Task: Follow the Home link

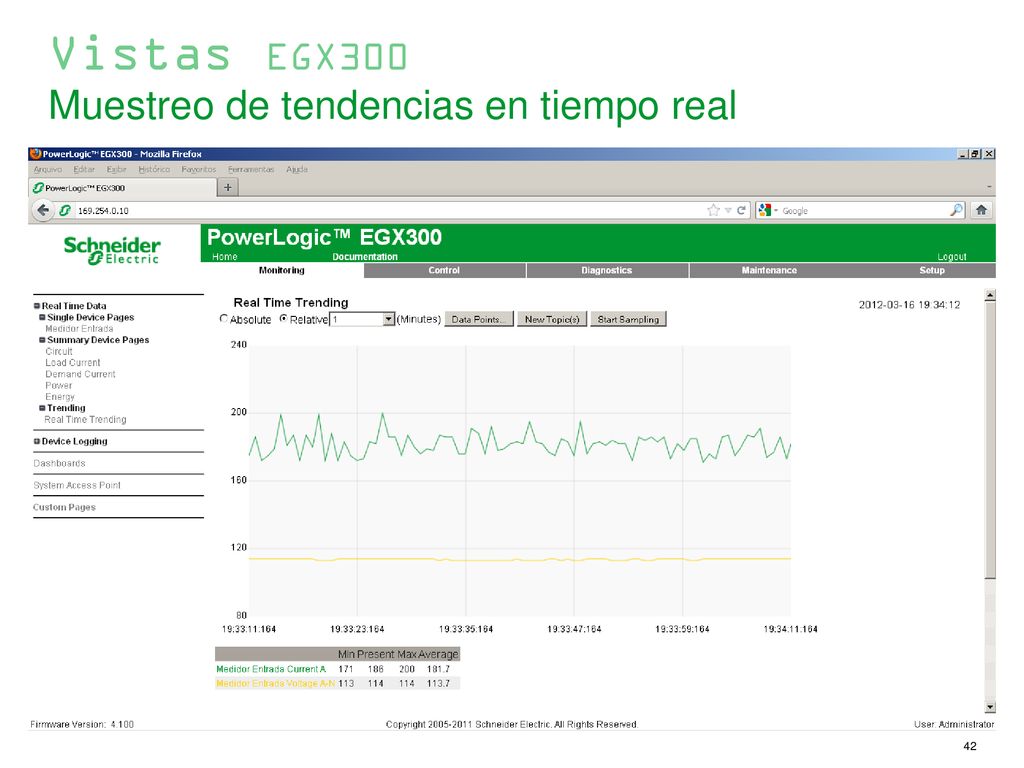Action: 225,257
